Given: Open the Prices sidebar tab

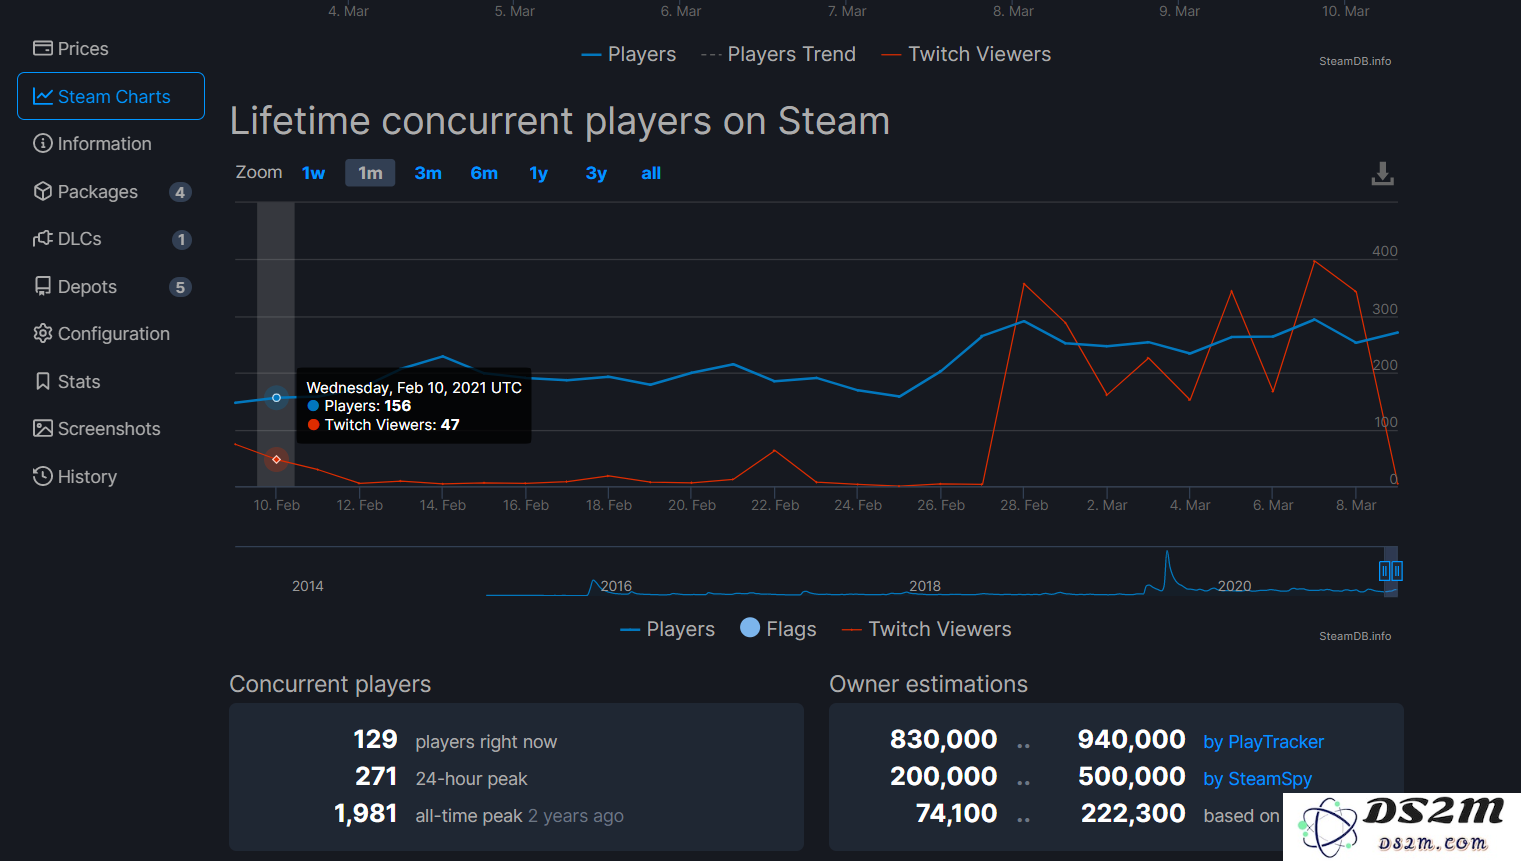Looking at the screenshot, I should tap(111, 48).
